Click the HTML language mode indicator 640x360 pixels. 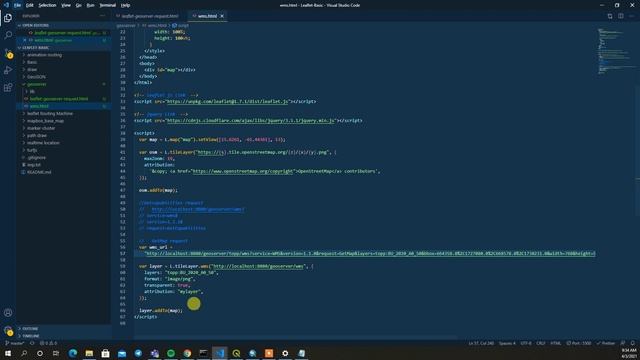[x=556, y=343]
